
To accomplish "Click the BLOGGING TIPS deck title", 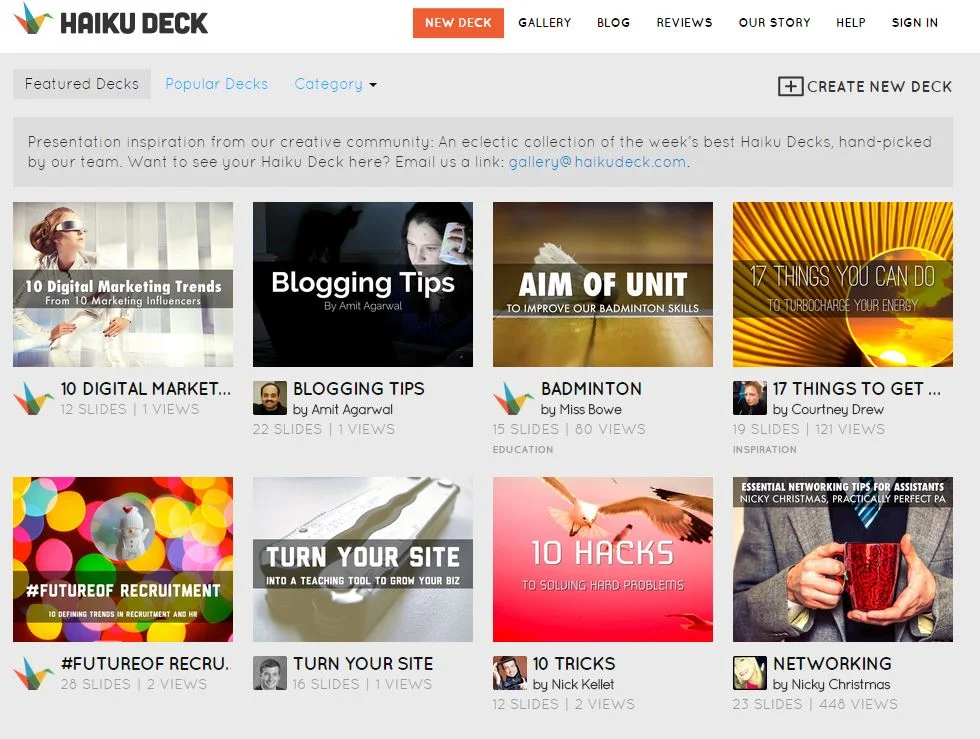I will point(359,389).
